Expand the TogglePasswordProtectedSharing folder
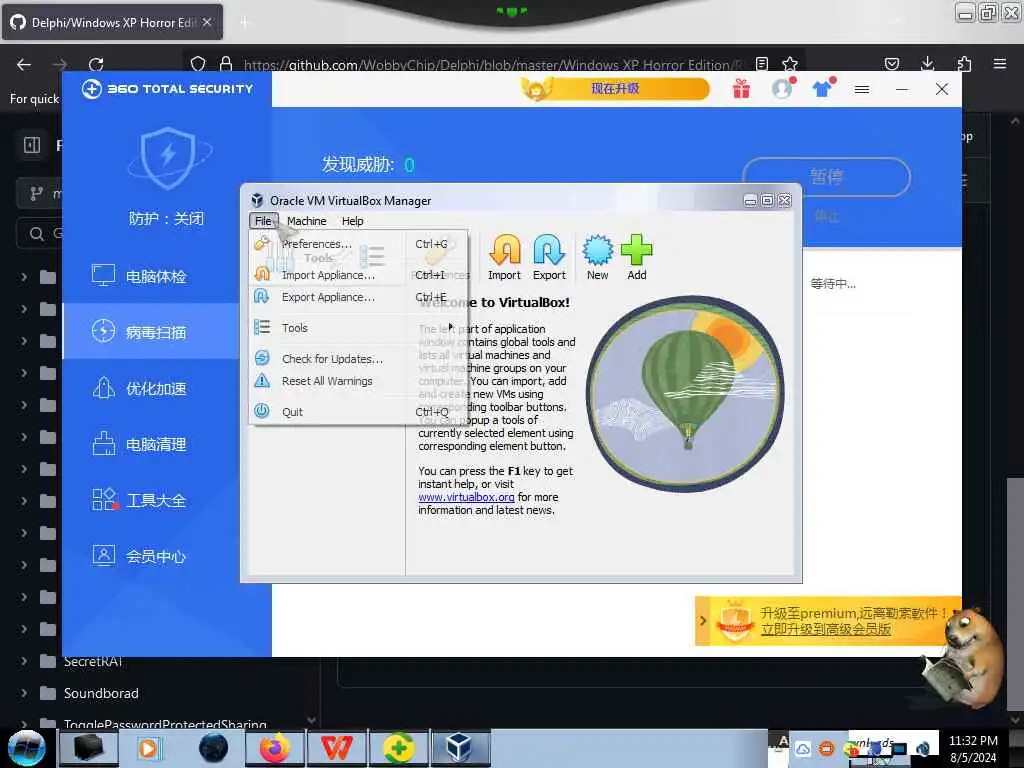1024x768 pixels. tap(24, 724)
